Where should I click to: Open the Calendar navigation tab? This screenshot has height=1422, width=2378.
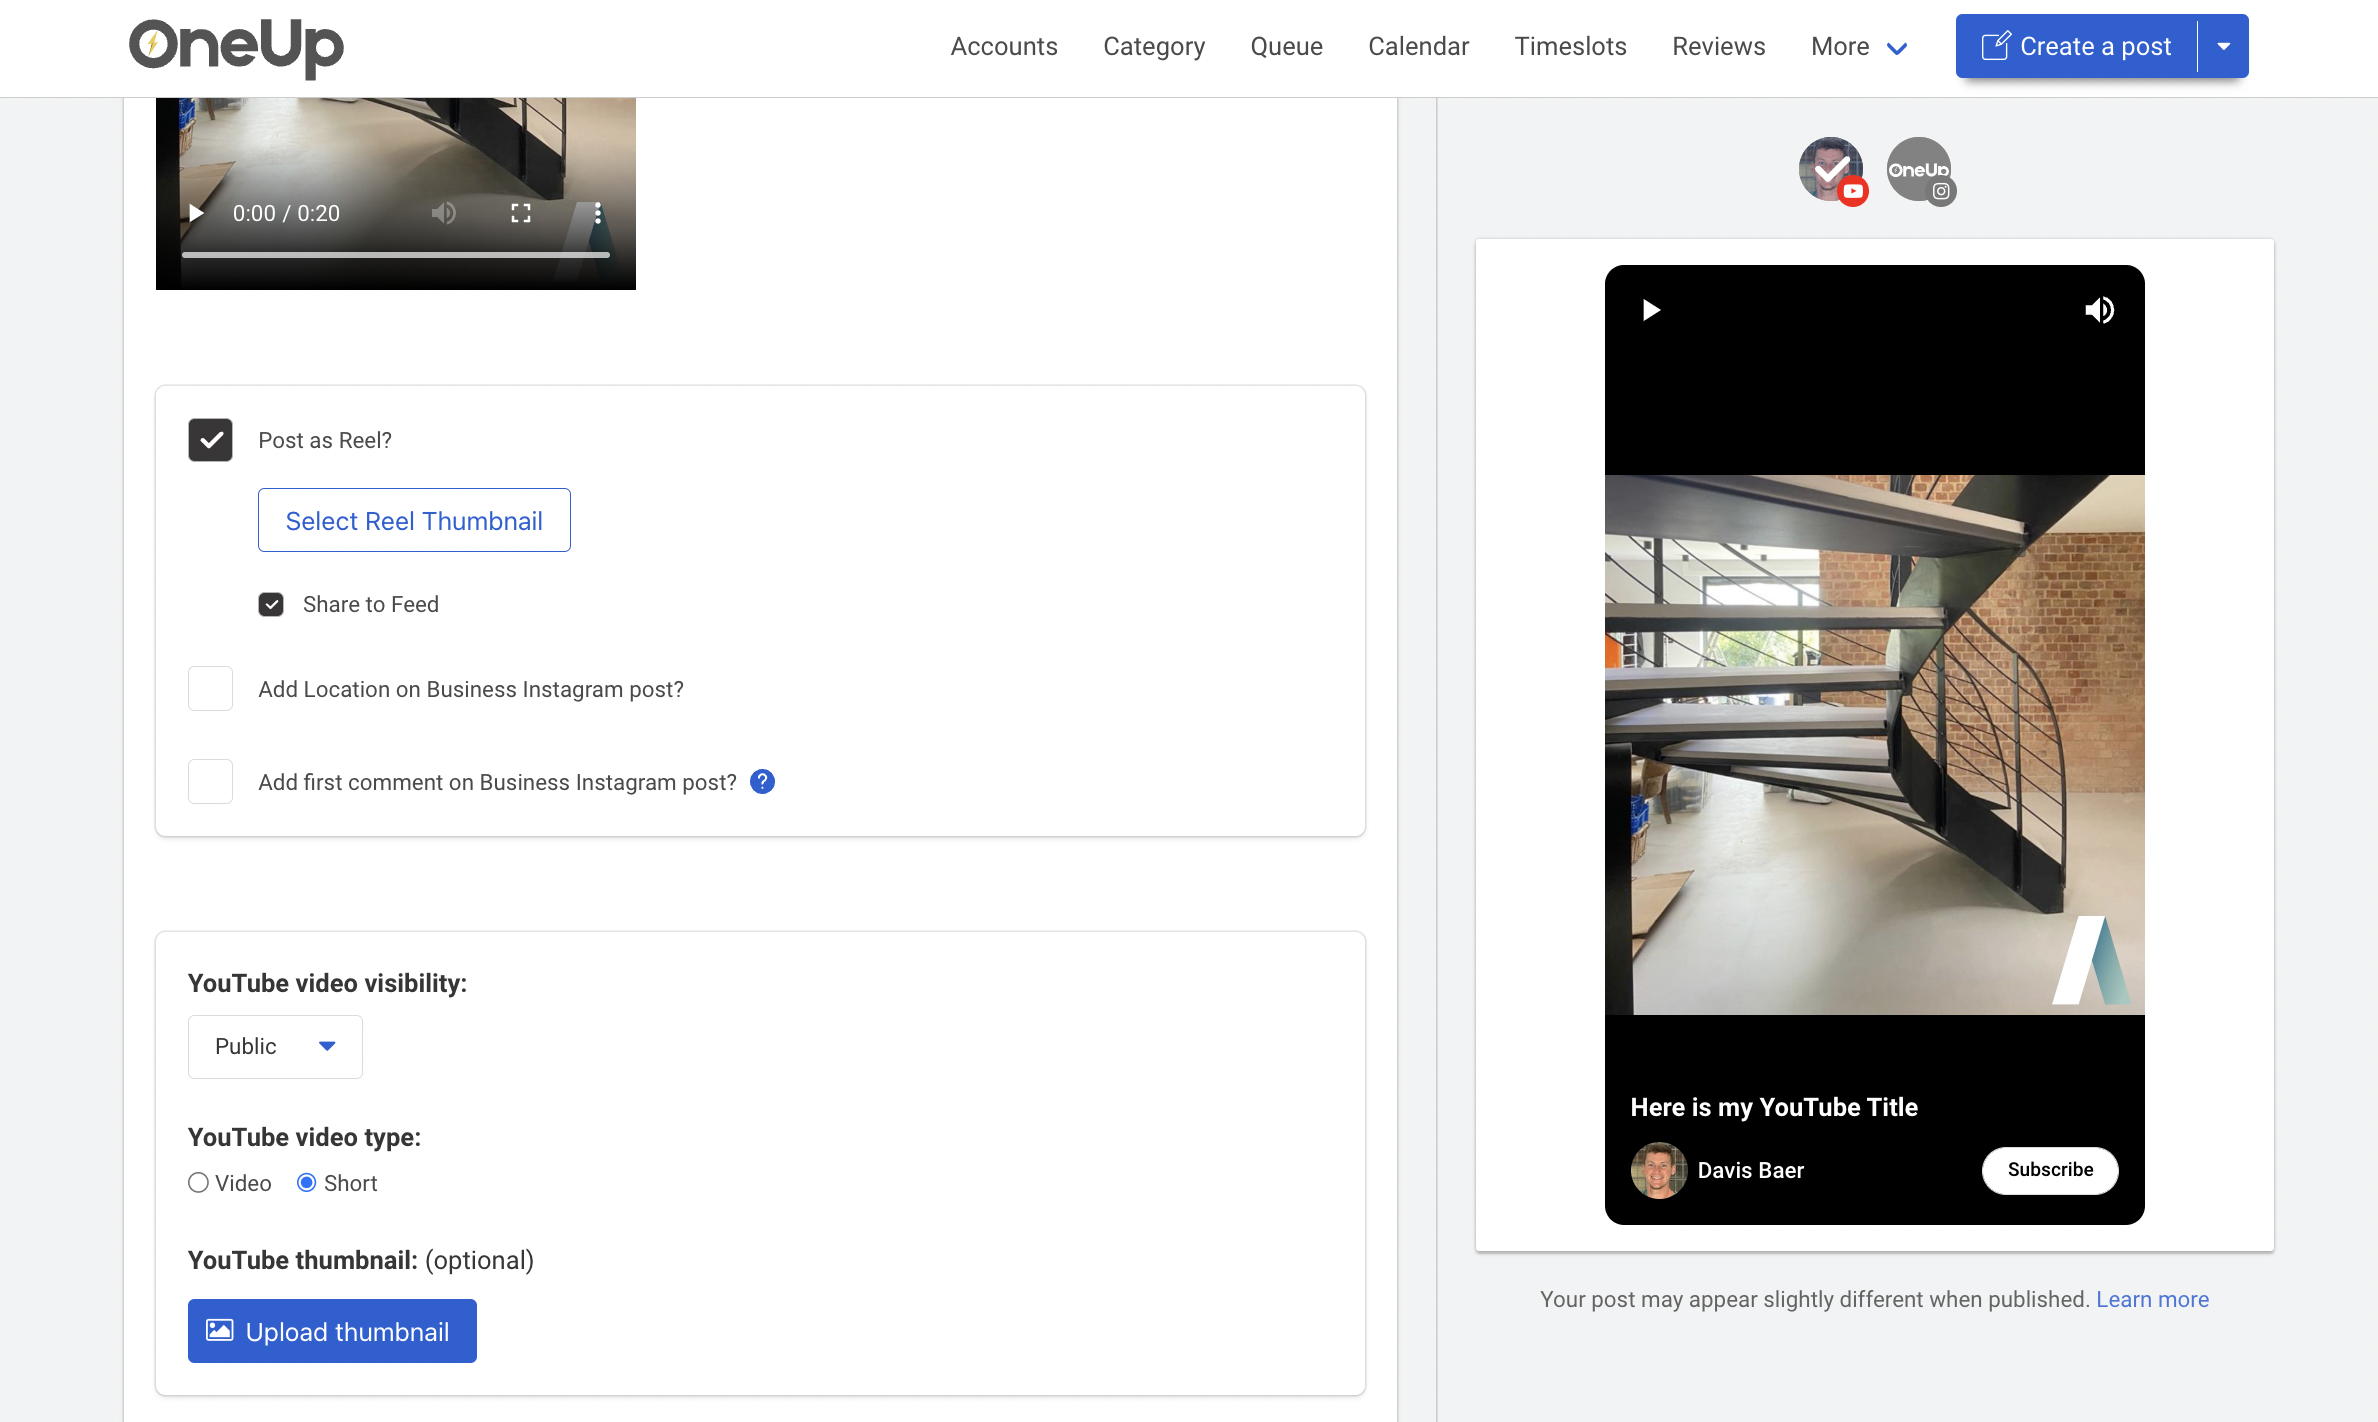1418,46
